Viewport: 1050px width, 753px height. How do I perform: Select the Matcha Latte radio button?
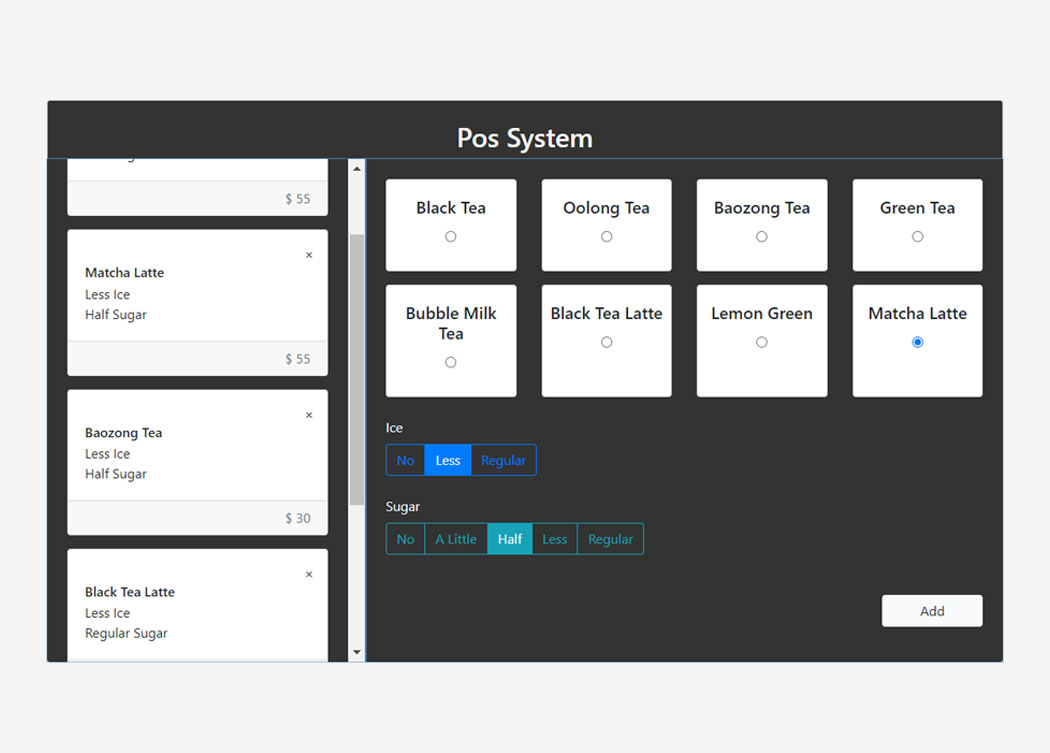tap(917, 342)
